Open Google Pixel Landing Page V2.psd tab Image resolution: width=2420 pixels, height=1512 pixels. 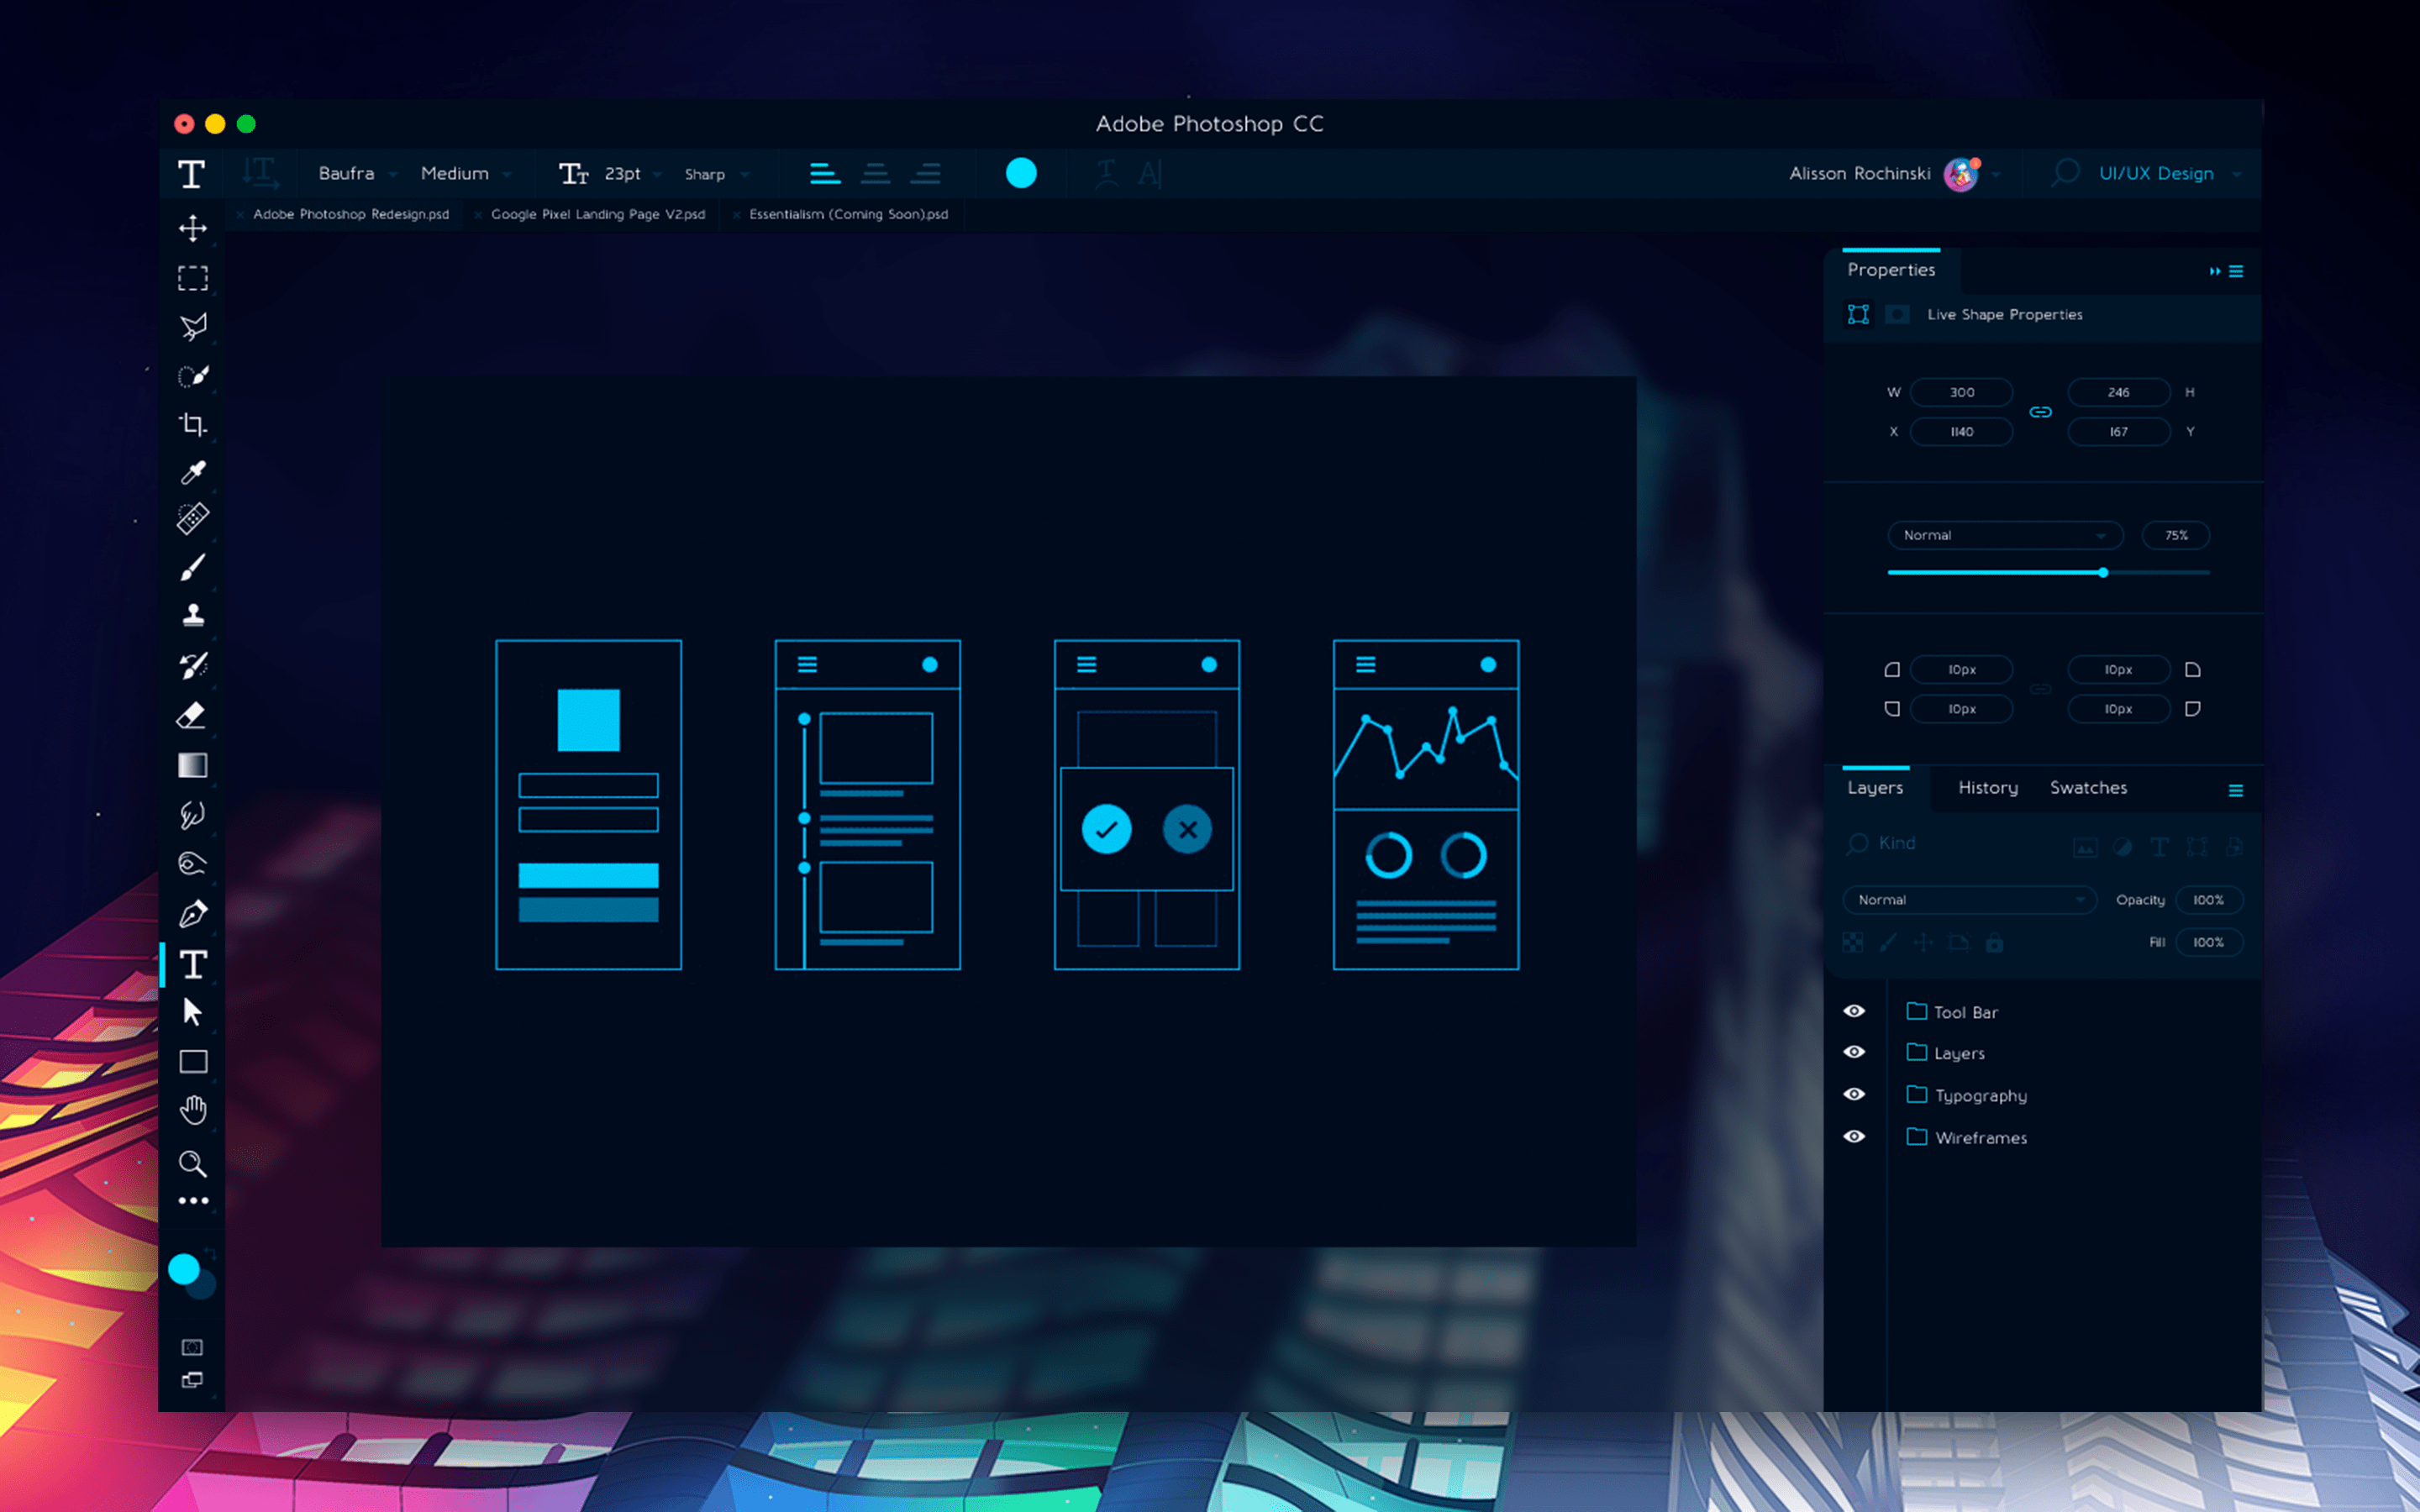[598, 214]
